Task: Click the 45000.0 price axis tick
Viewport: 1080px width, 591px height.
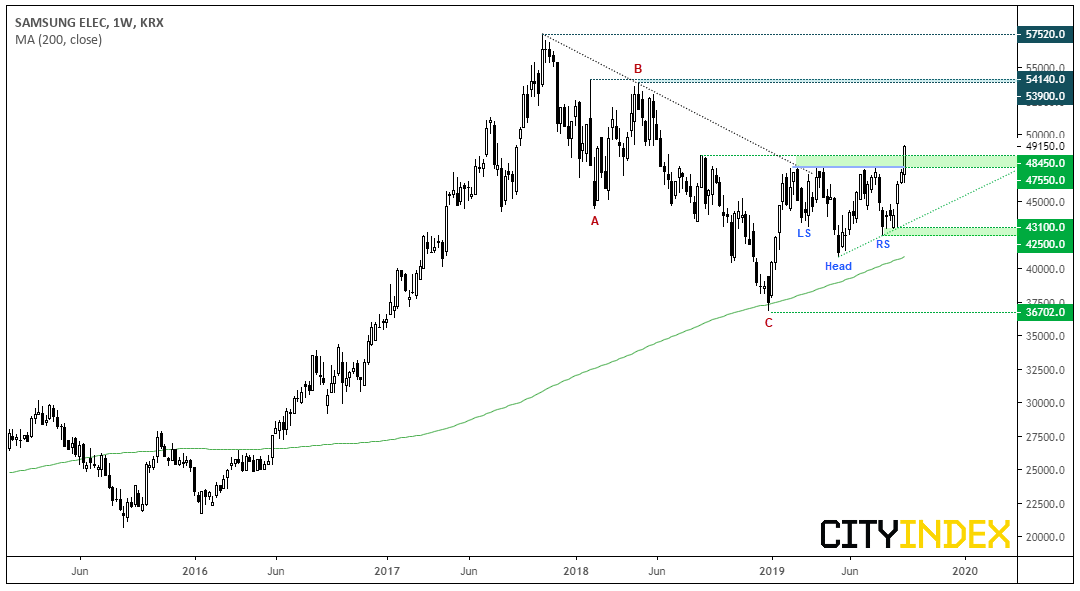Action: [1045, 203]
